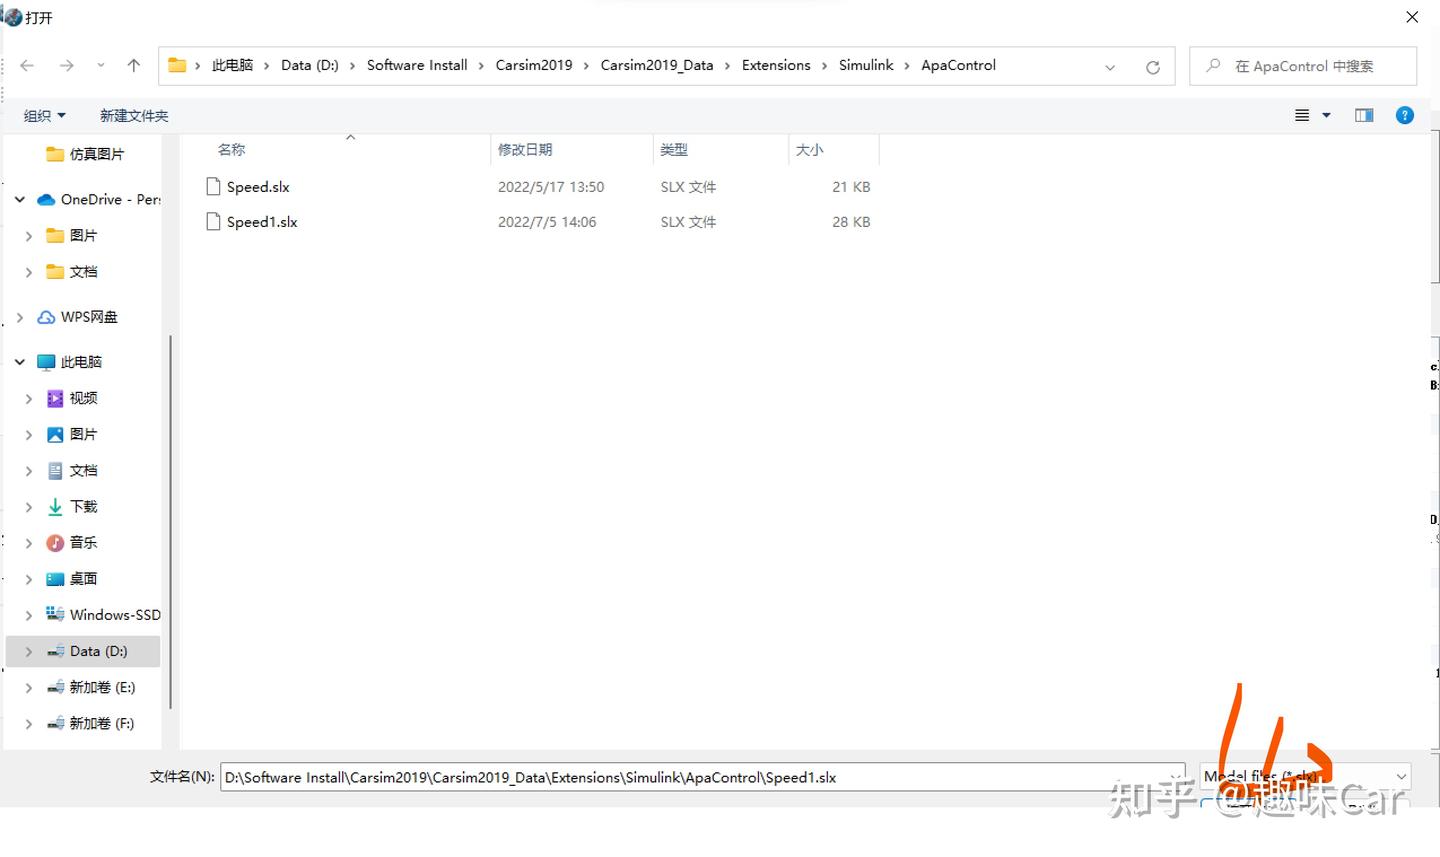Open the 下载 folder

[x=72, y=506]
